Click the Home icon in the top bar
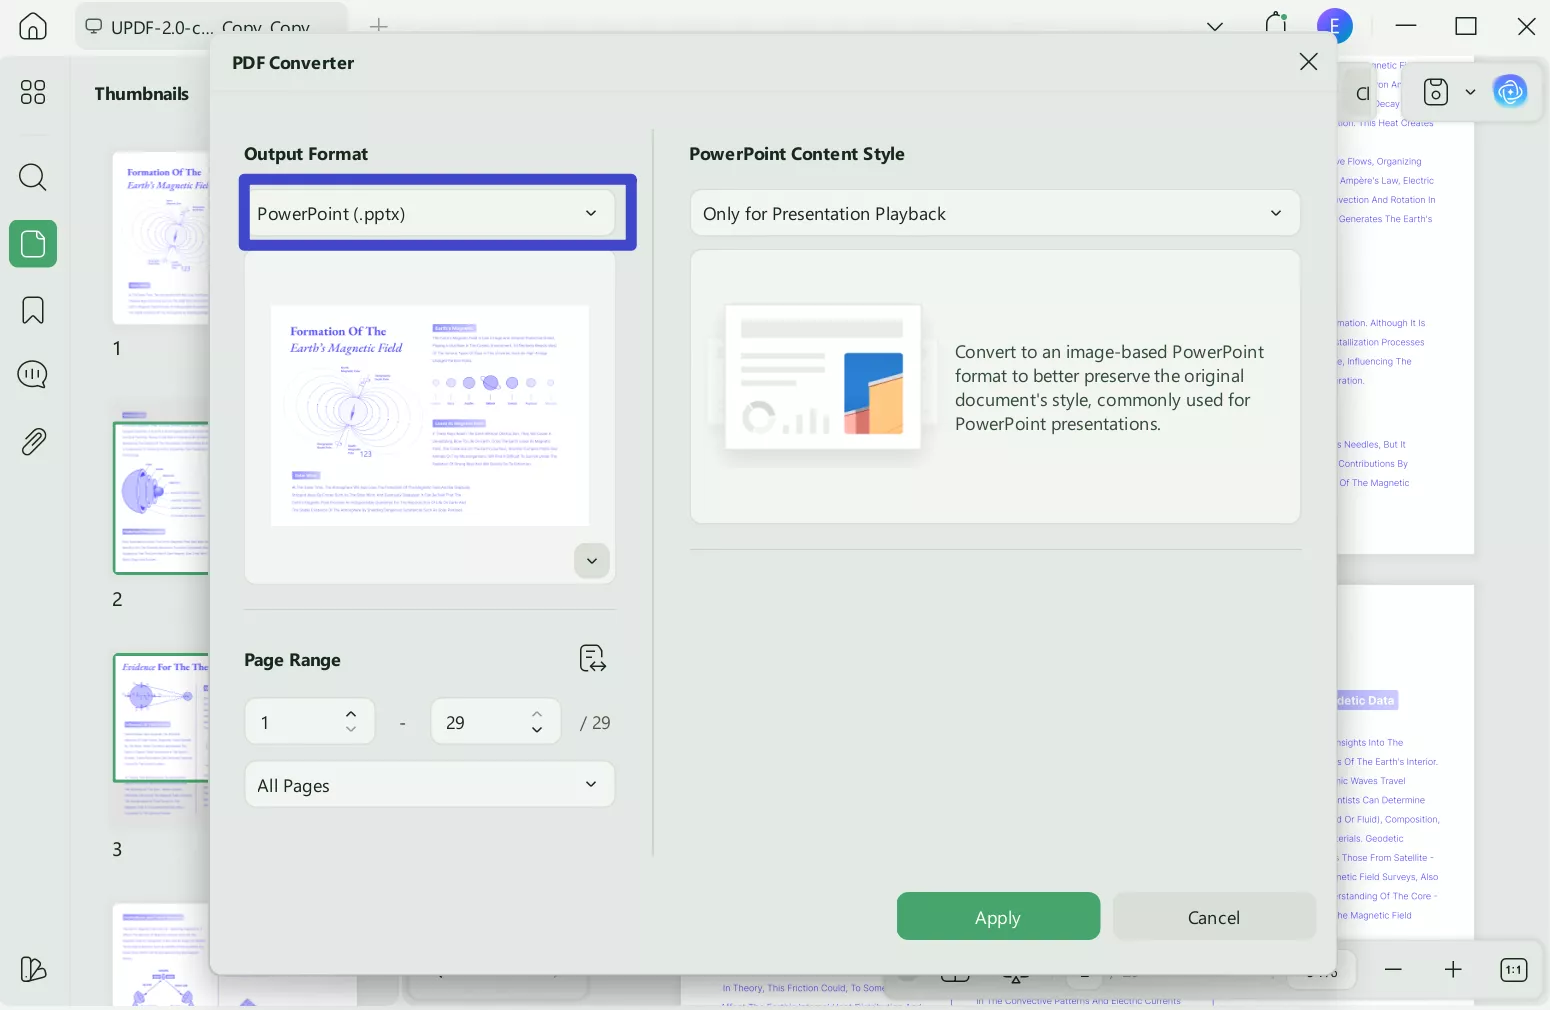This screenshot has width=1550, height=1010. [32, 26]
